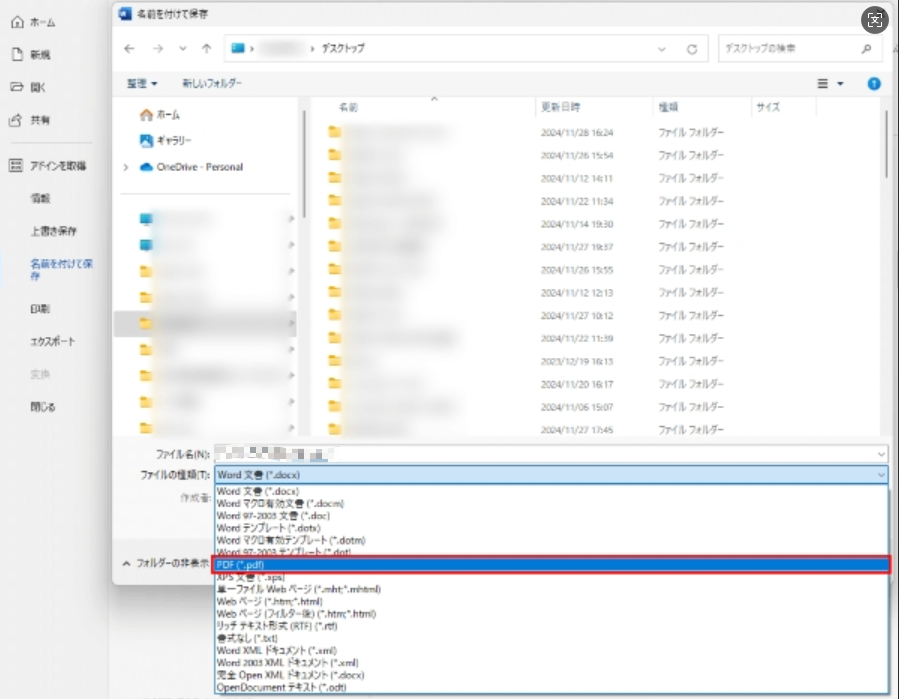Open the 整理 dropdown menu

point(143,84)
